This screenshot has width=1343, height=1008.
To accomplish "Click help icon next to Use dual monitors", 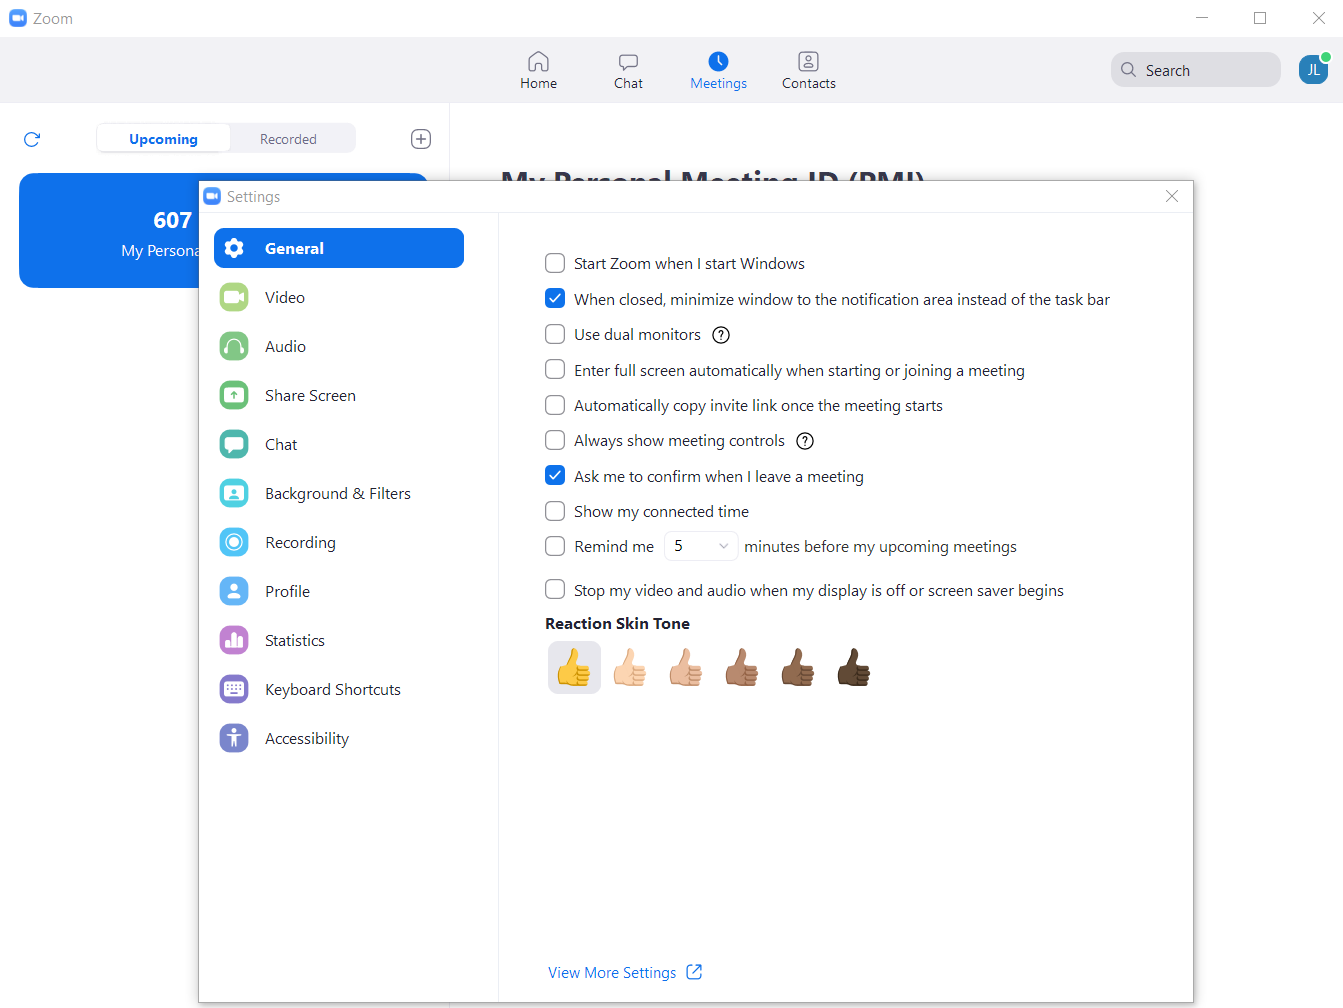I will pos(721,335).
